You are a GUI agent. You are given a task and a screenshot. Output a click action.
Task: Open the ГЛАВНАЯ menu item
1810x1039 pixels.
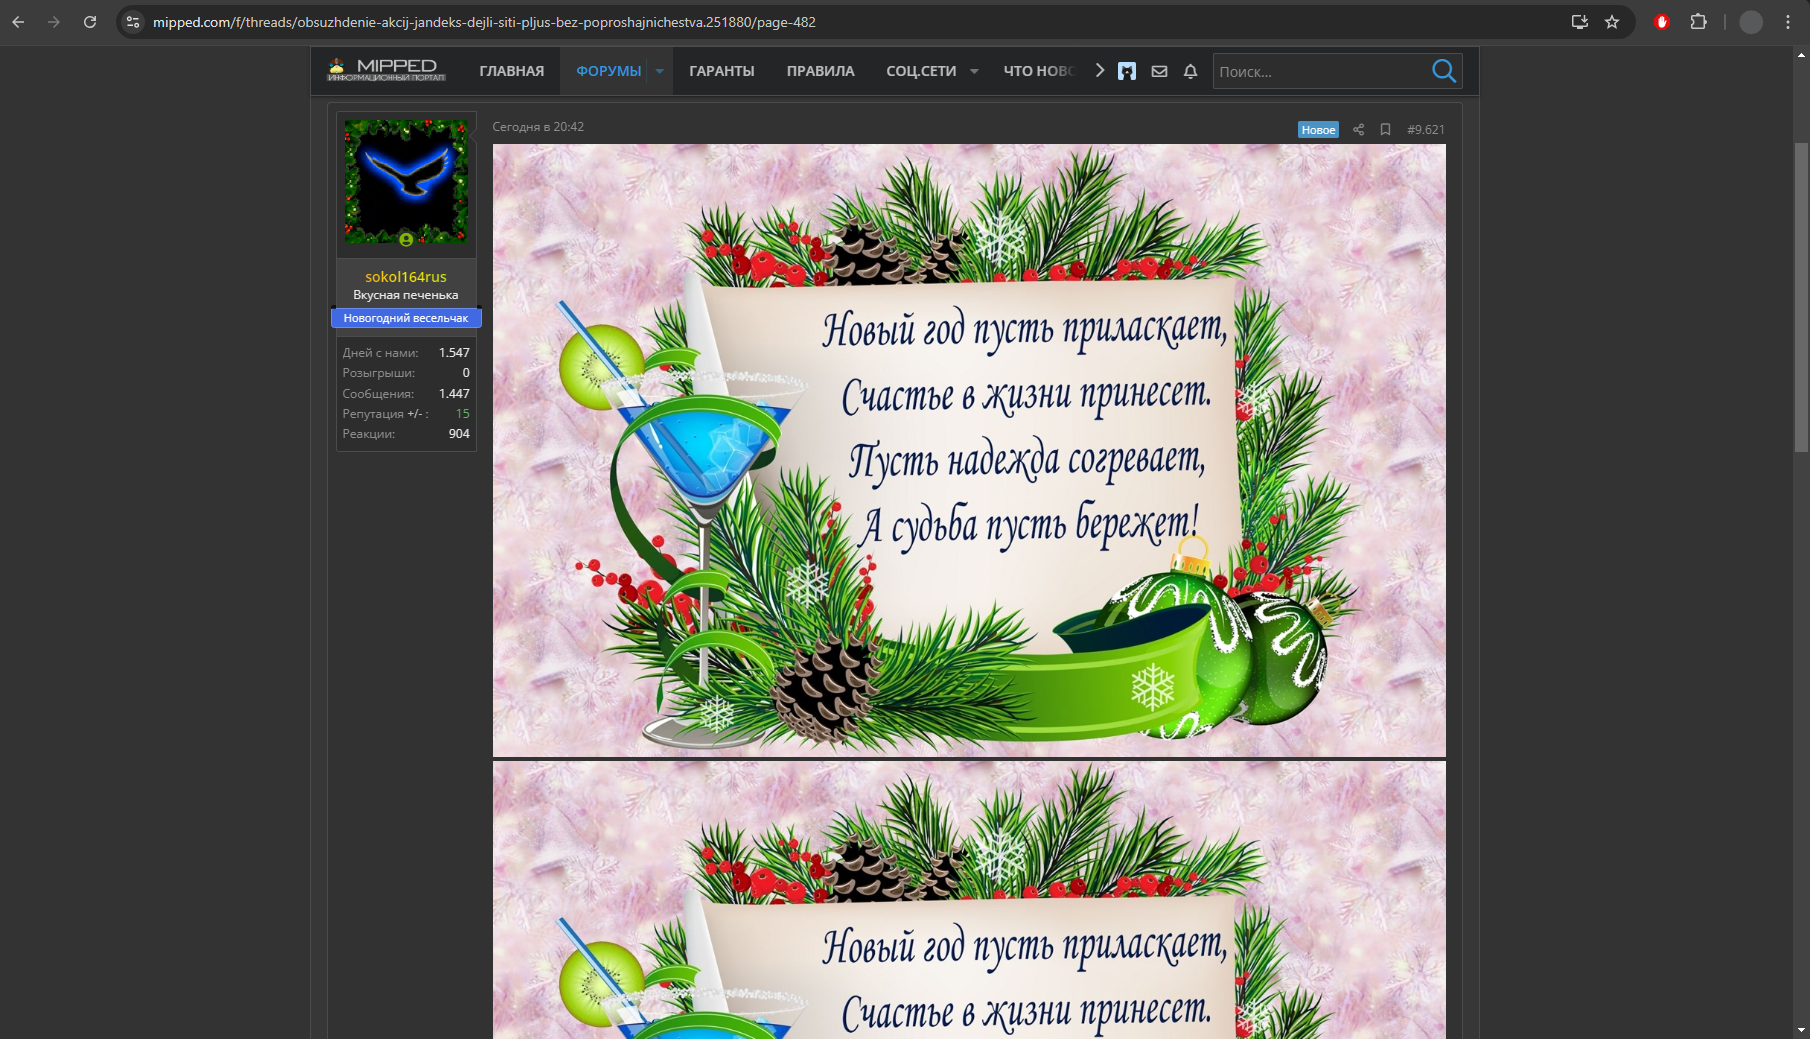(x=512, y=71)
